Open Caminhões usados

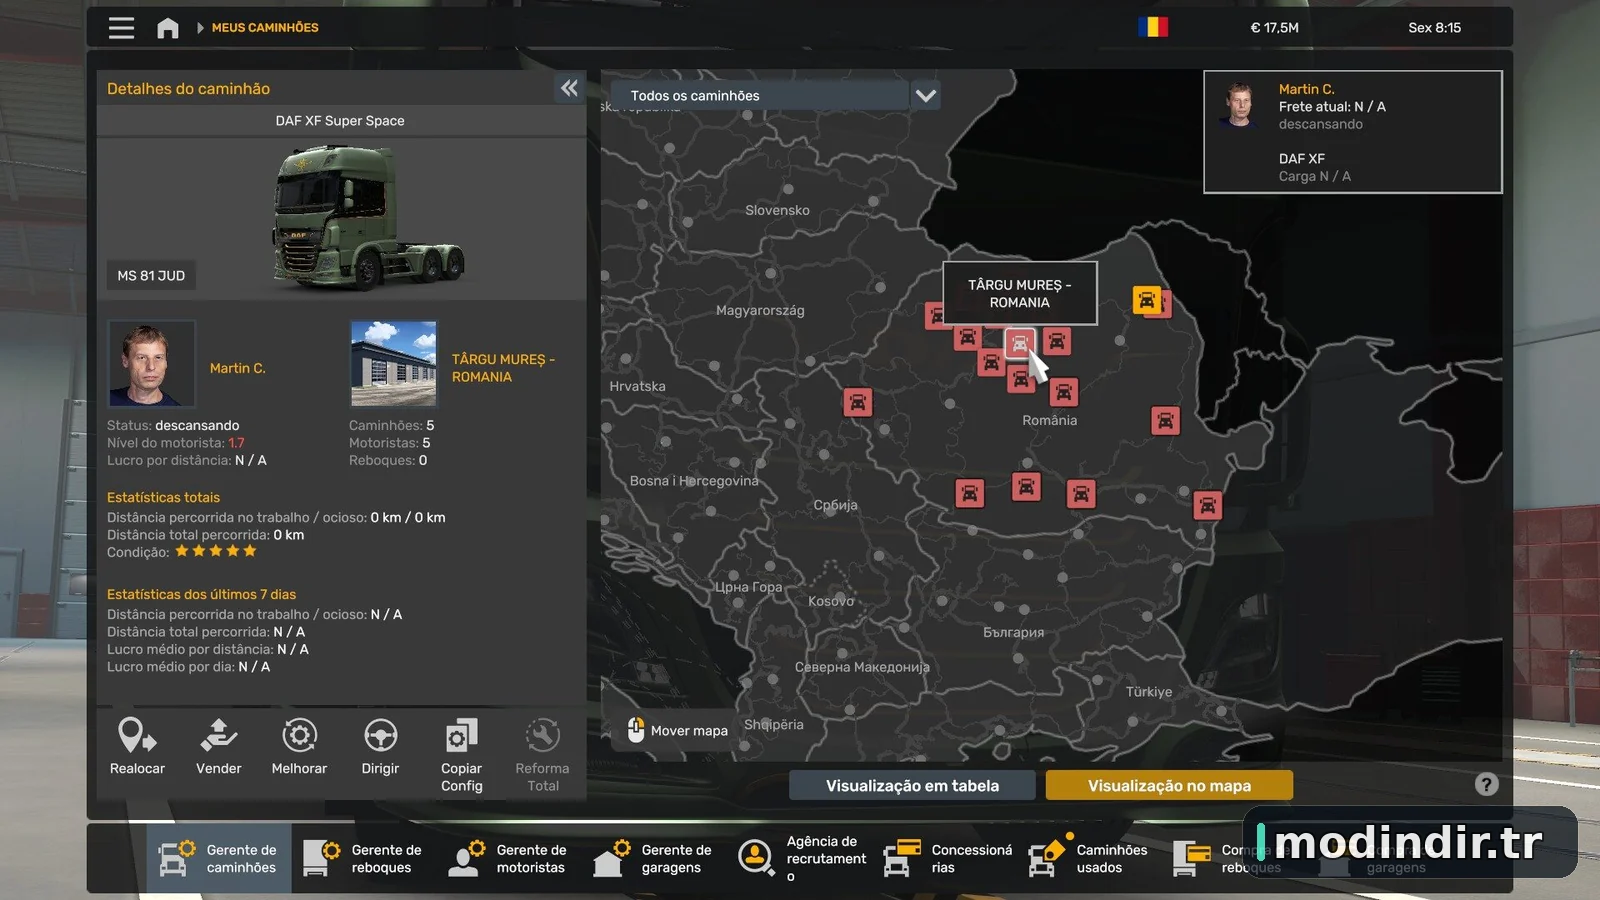pos(1090,858)
